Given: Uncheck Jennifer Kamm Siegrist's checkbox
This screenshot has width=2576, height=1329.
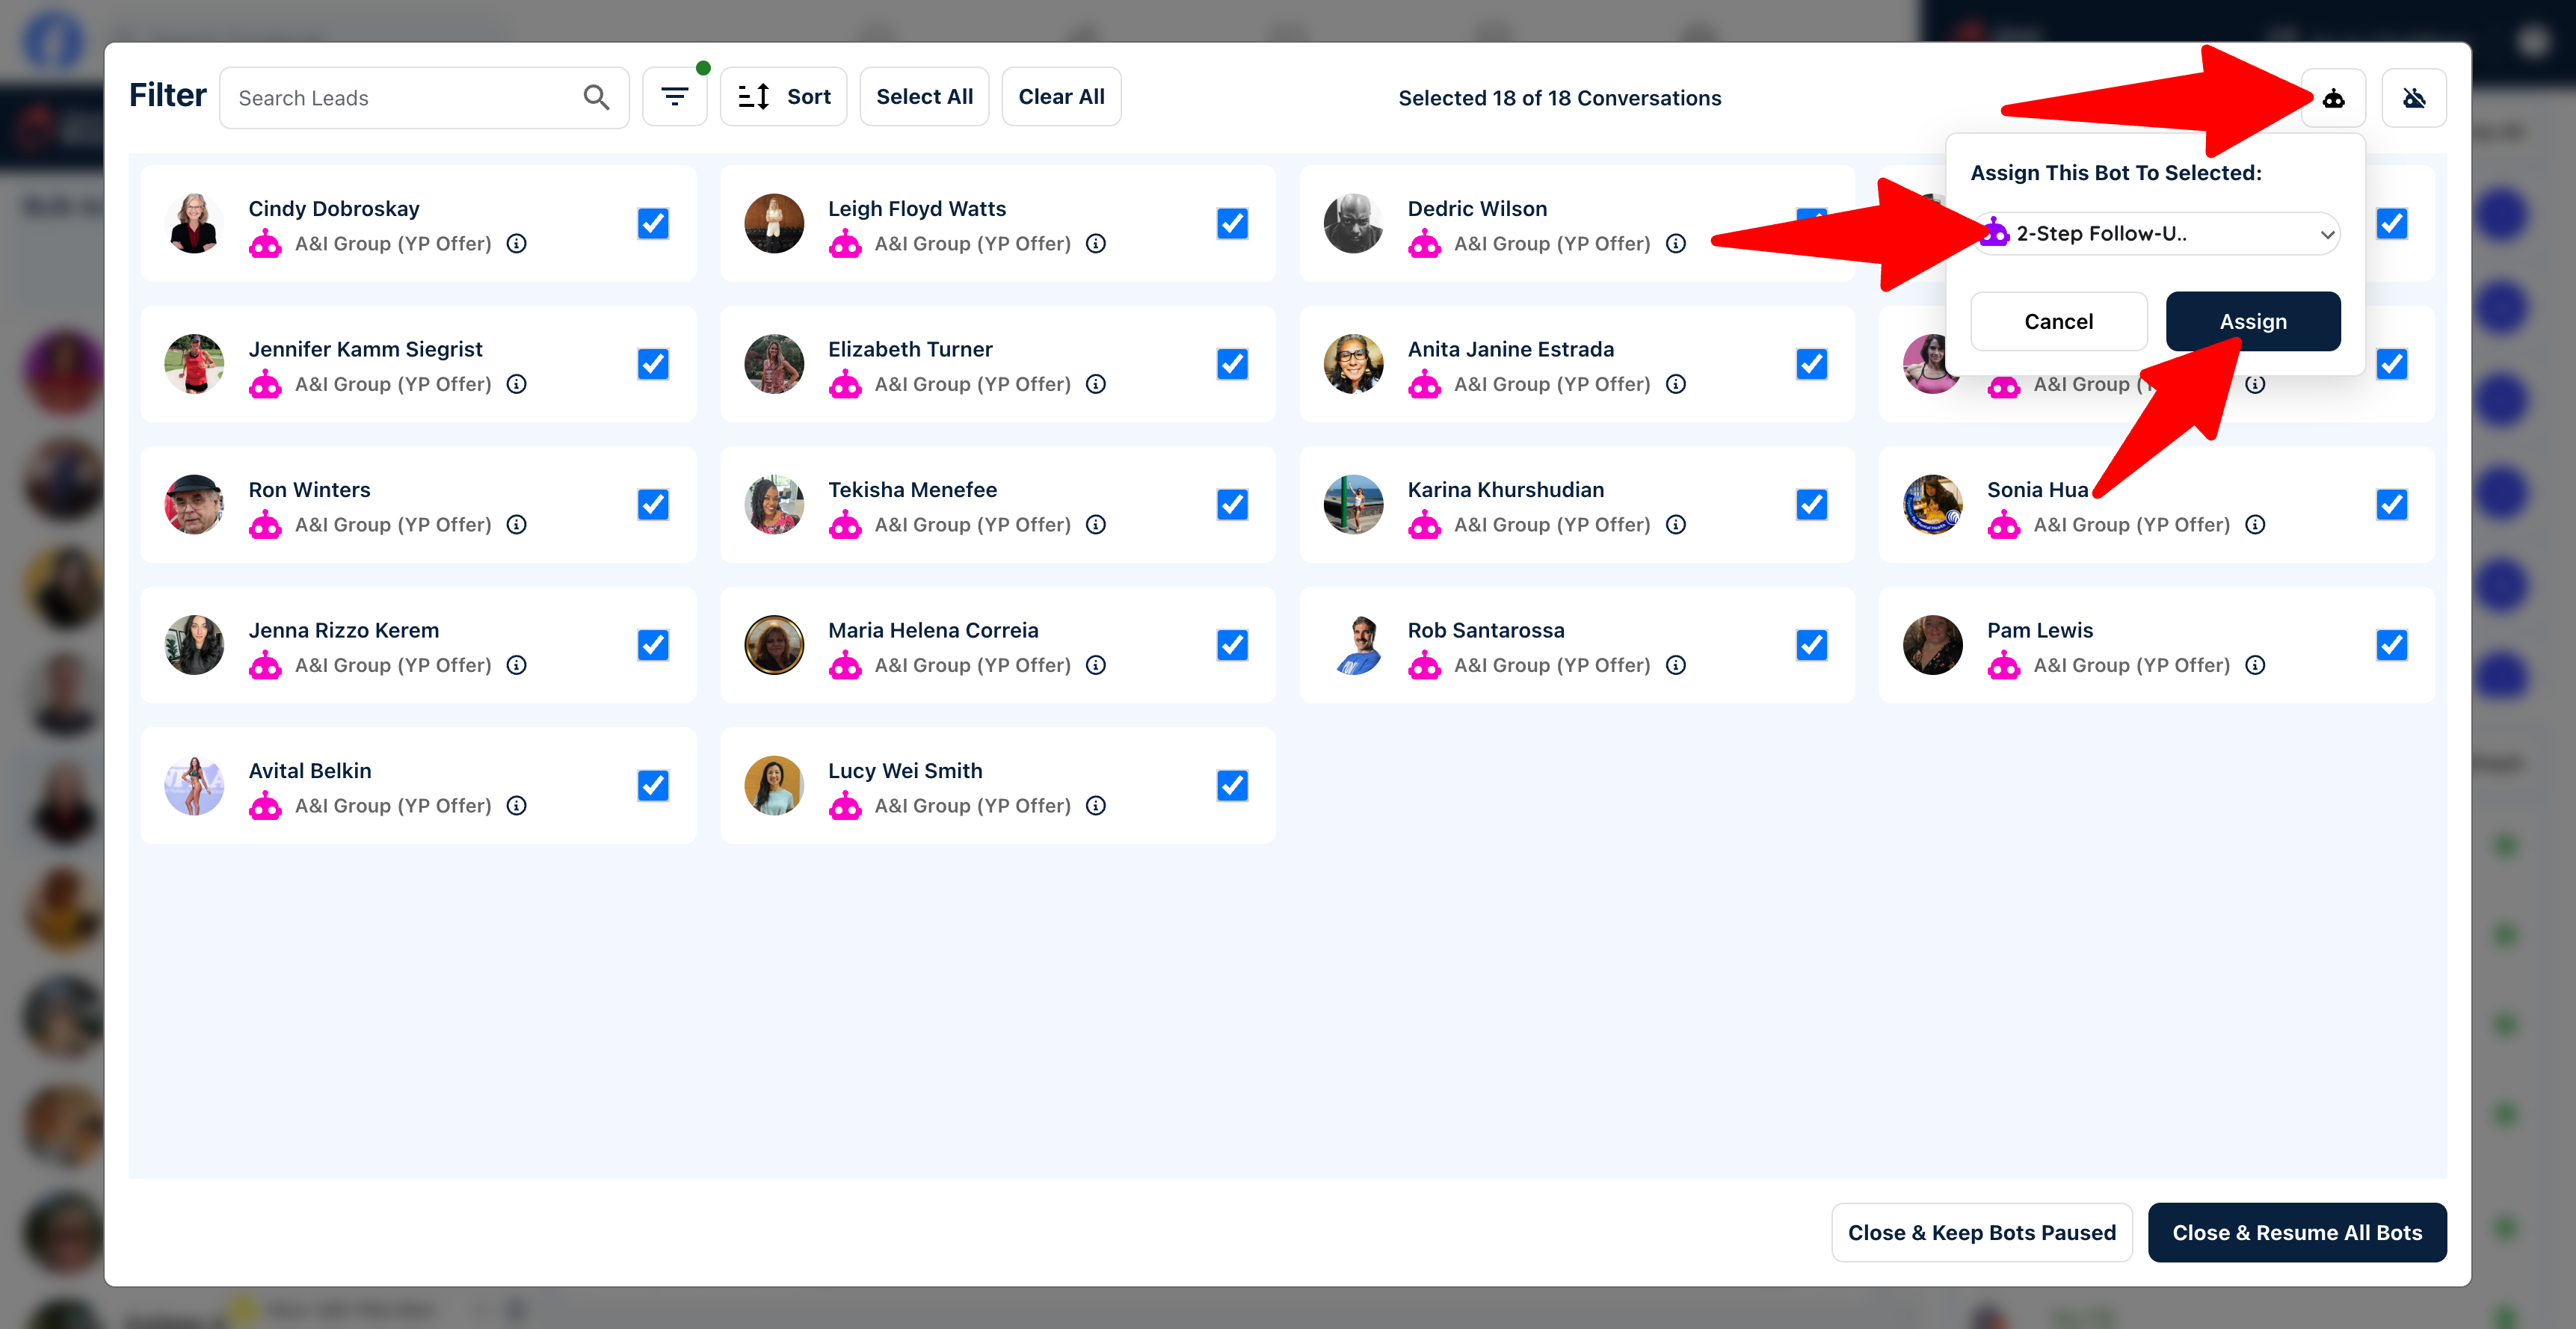Looking at the screenshot, I should [653, 364].
